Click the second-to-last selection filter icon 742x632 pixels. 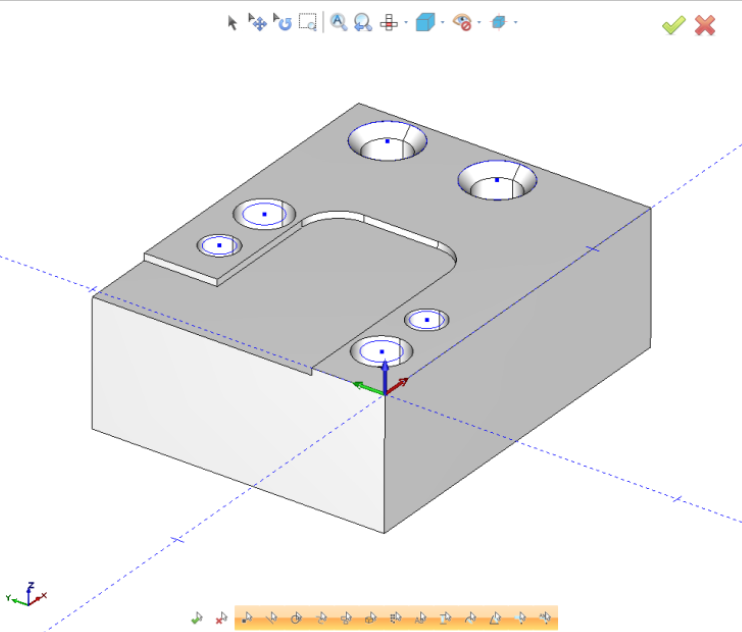coord(520,618)
